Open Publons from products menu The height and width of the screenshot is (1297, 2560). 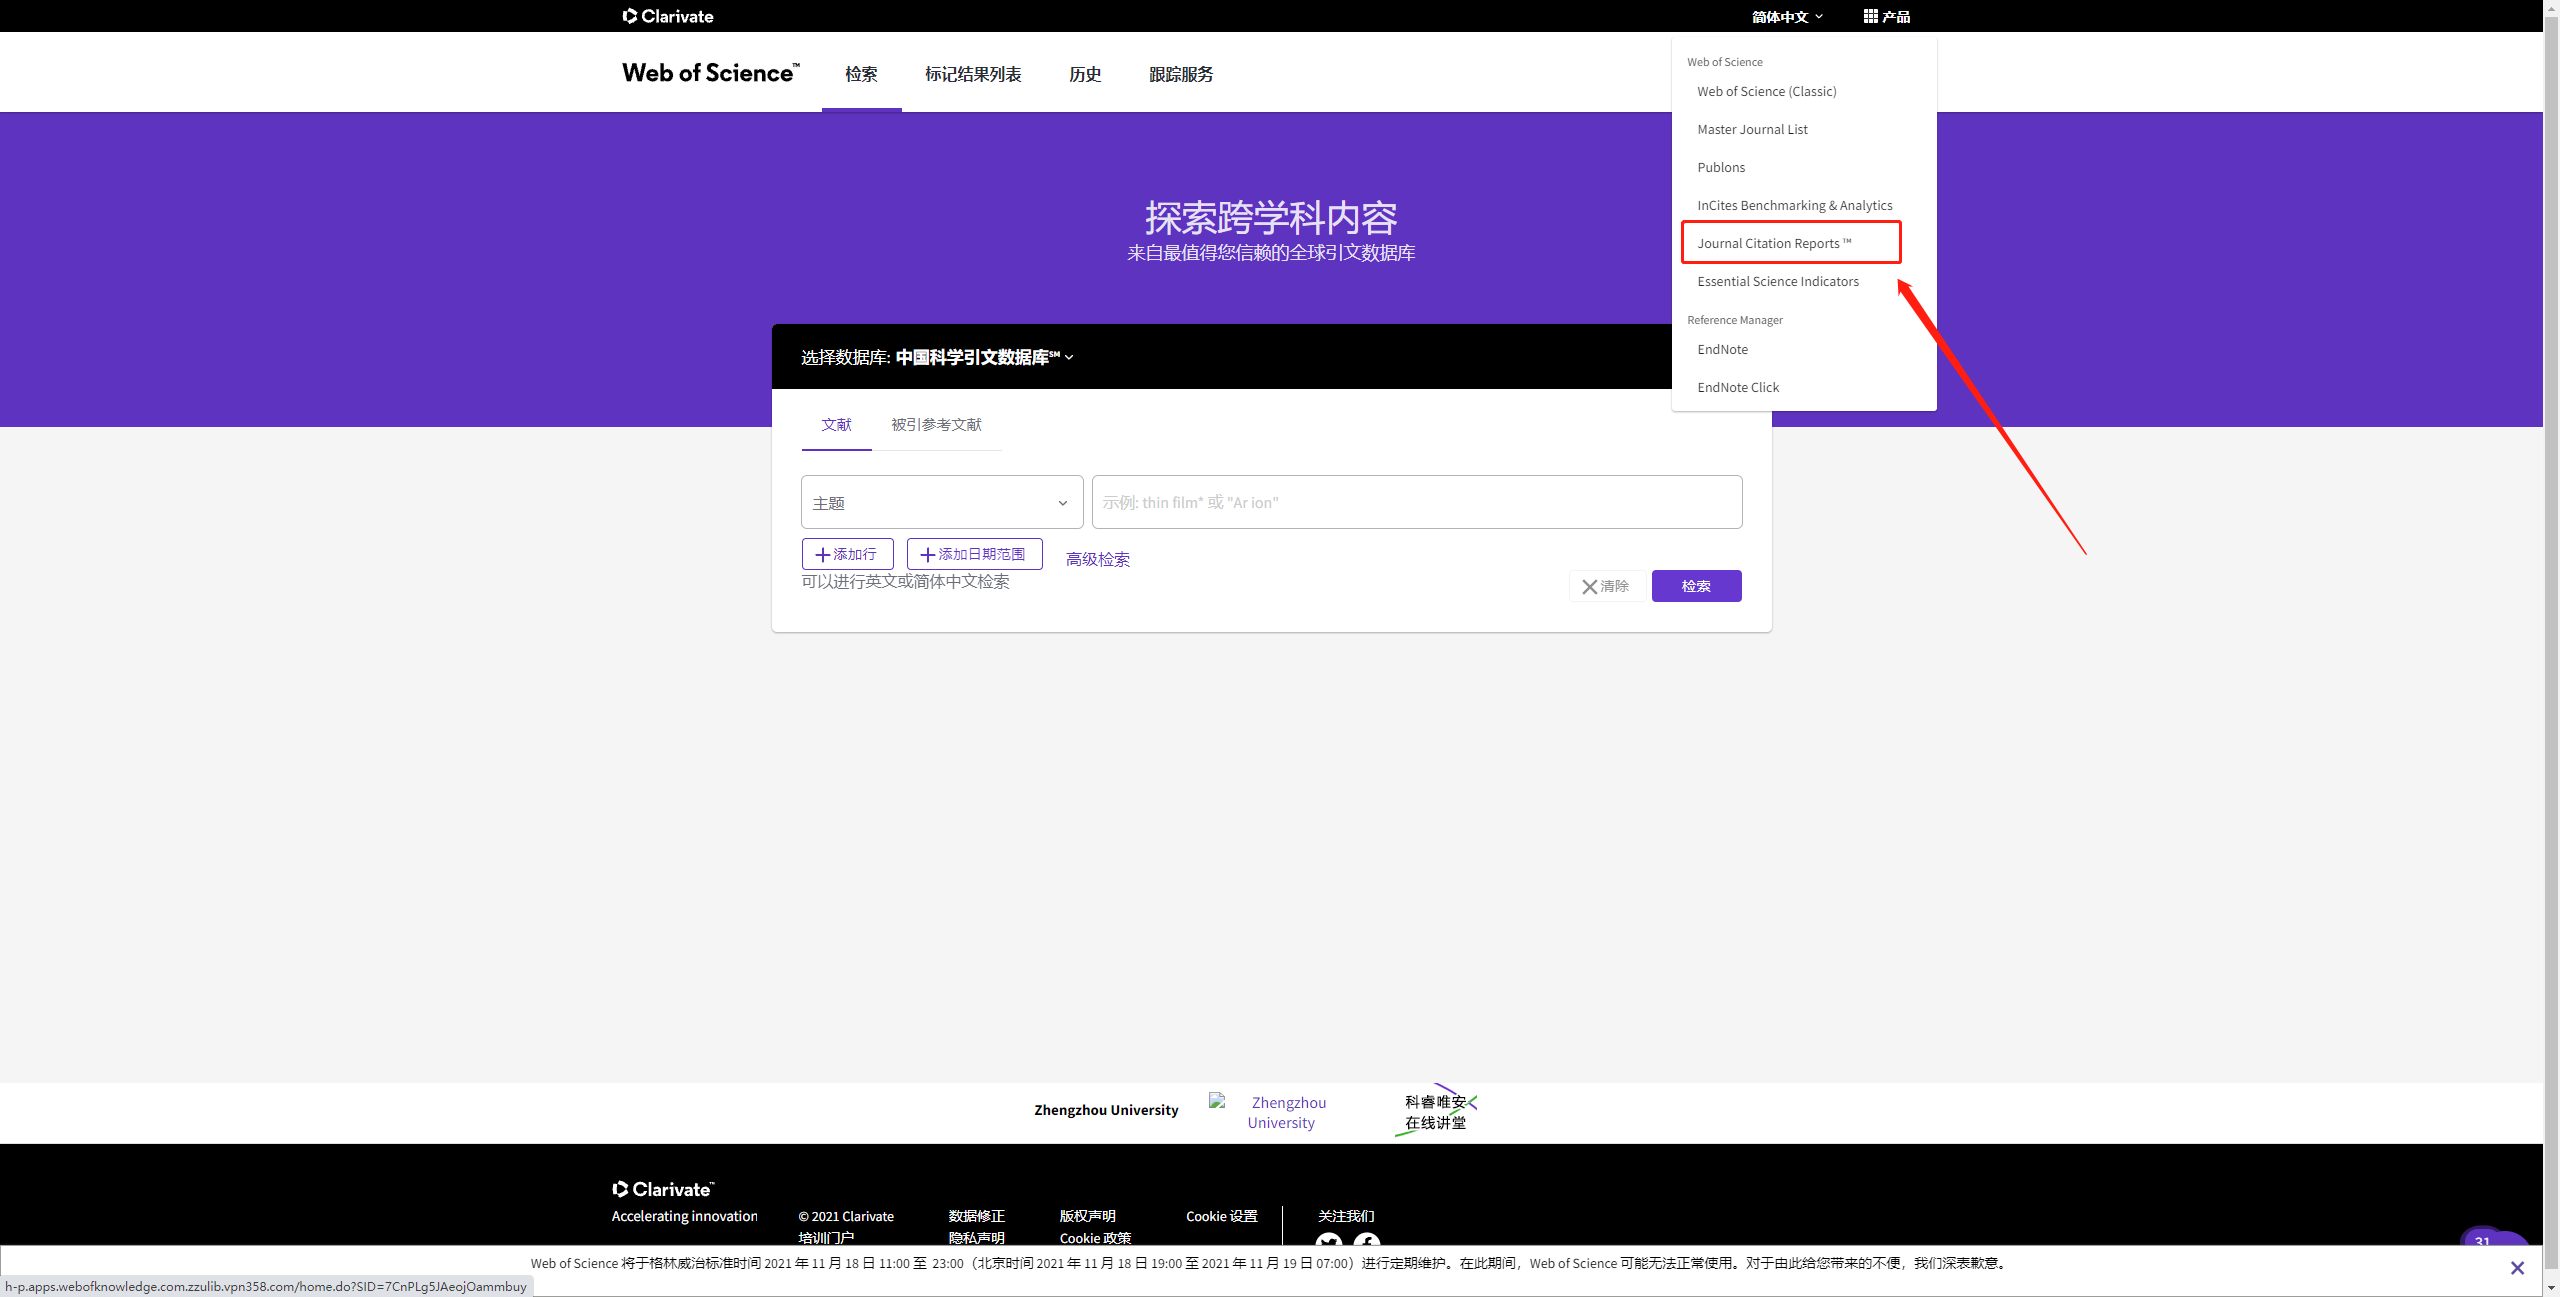click(x=1721, y=167)
